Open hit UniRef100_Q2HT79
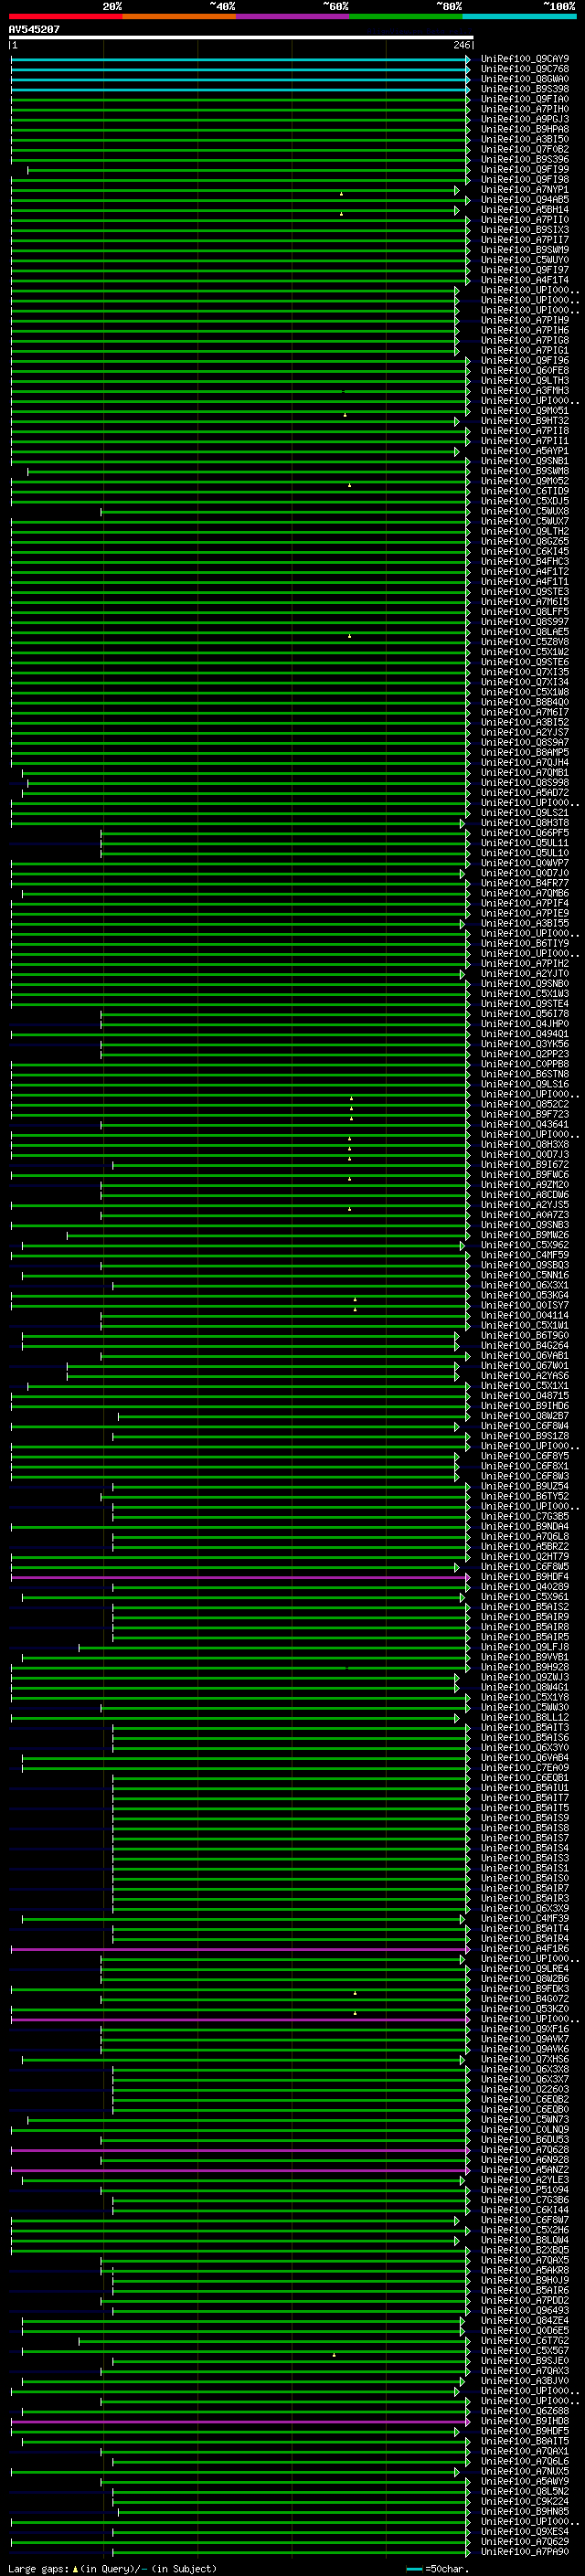 tap(524, 1556)
